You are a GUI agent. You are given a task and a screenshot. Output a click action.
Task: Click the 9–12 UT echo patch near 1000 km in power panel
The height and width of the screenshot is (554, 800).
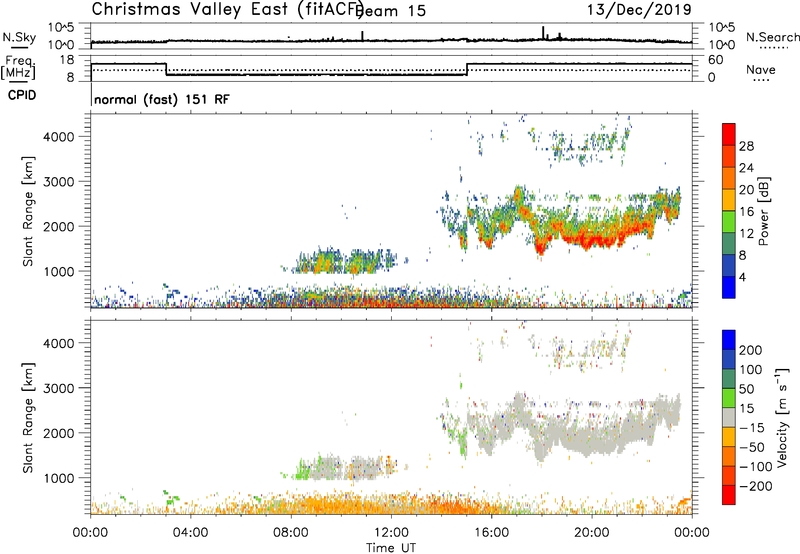[x=344, y=261]
